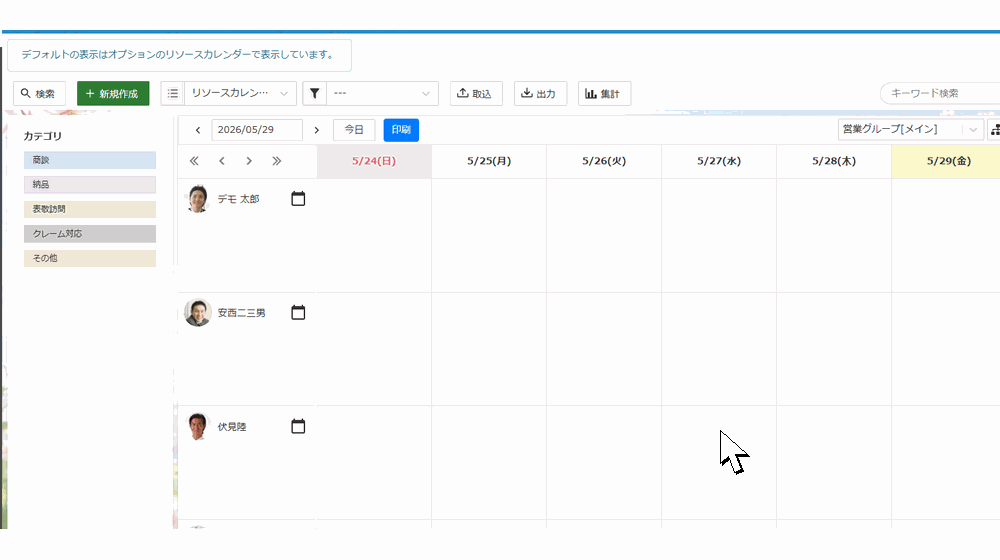Click the name デモ 太郎
The height and width of the screenshot is (560, 1000).
[239, 199]
